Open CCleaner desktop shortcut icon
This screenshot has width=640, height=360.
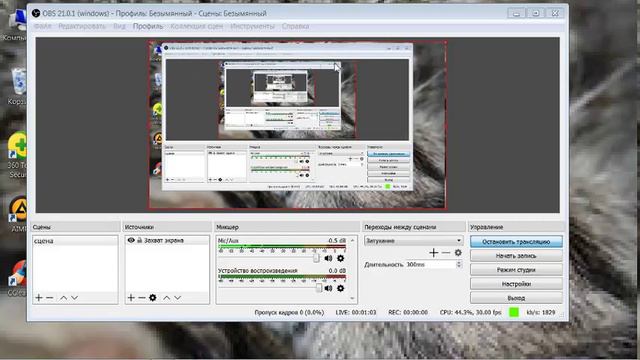18,278
